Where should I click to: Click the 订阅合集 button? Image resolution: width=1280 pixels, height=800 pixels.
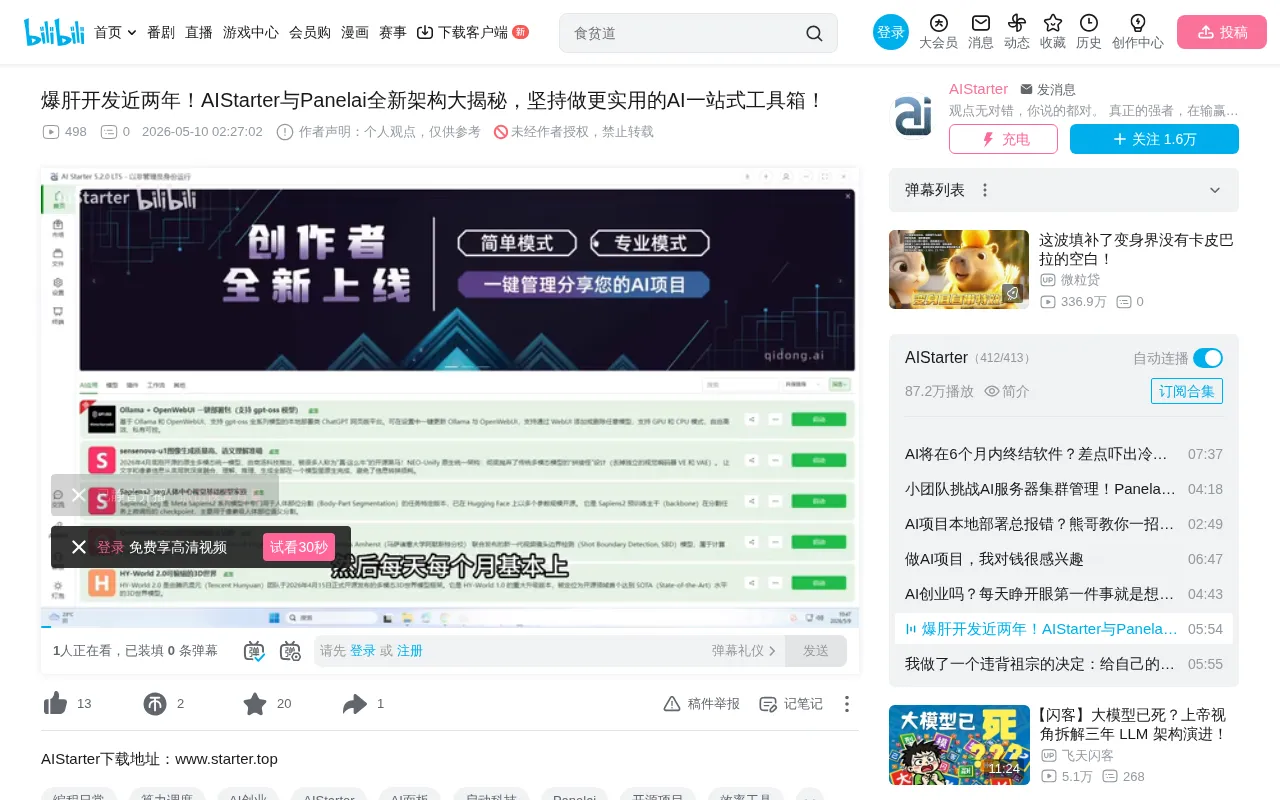(1187, 391)
